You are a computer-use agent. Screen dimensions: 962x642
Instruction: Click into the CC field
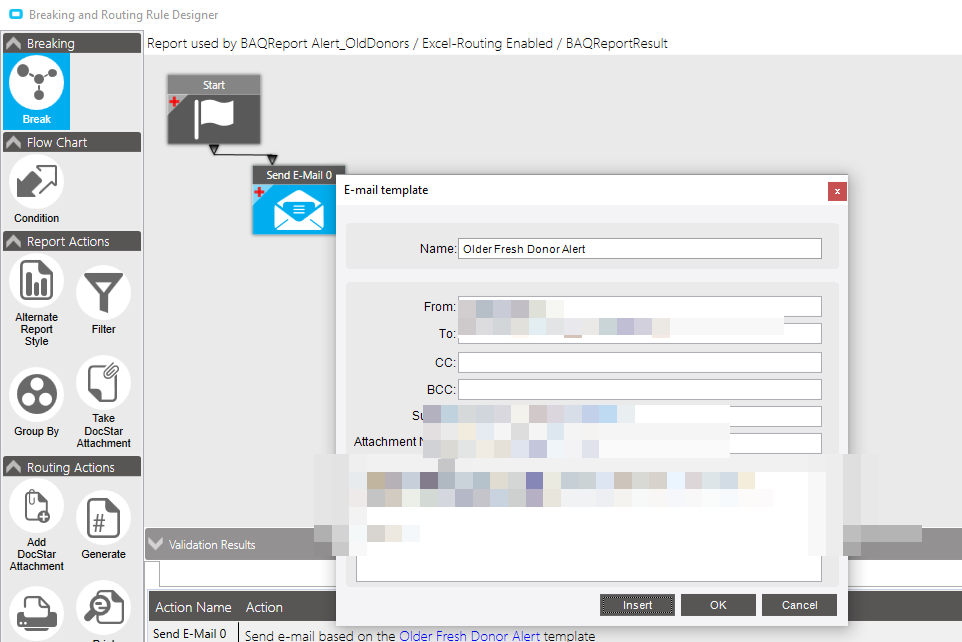coord(639,363)
